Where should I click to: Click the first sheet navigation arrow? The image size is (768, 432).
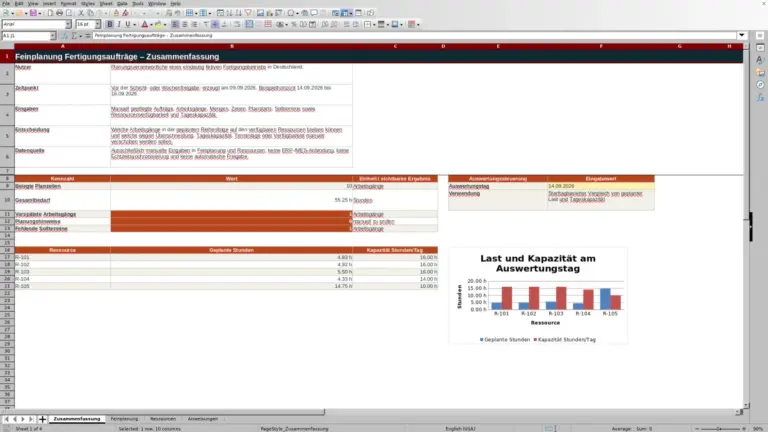pyautogui.click(x=6, y=419)
